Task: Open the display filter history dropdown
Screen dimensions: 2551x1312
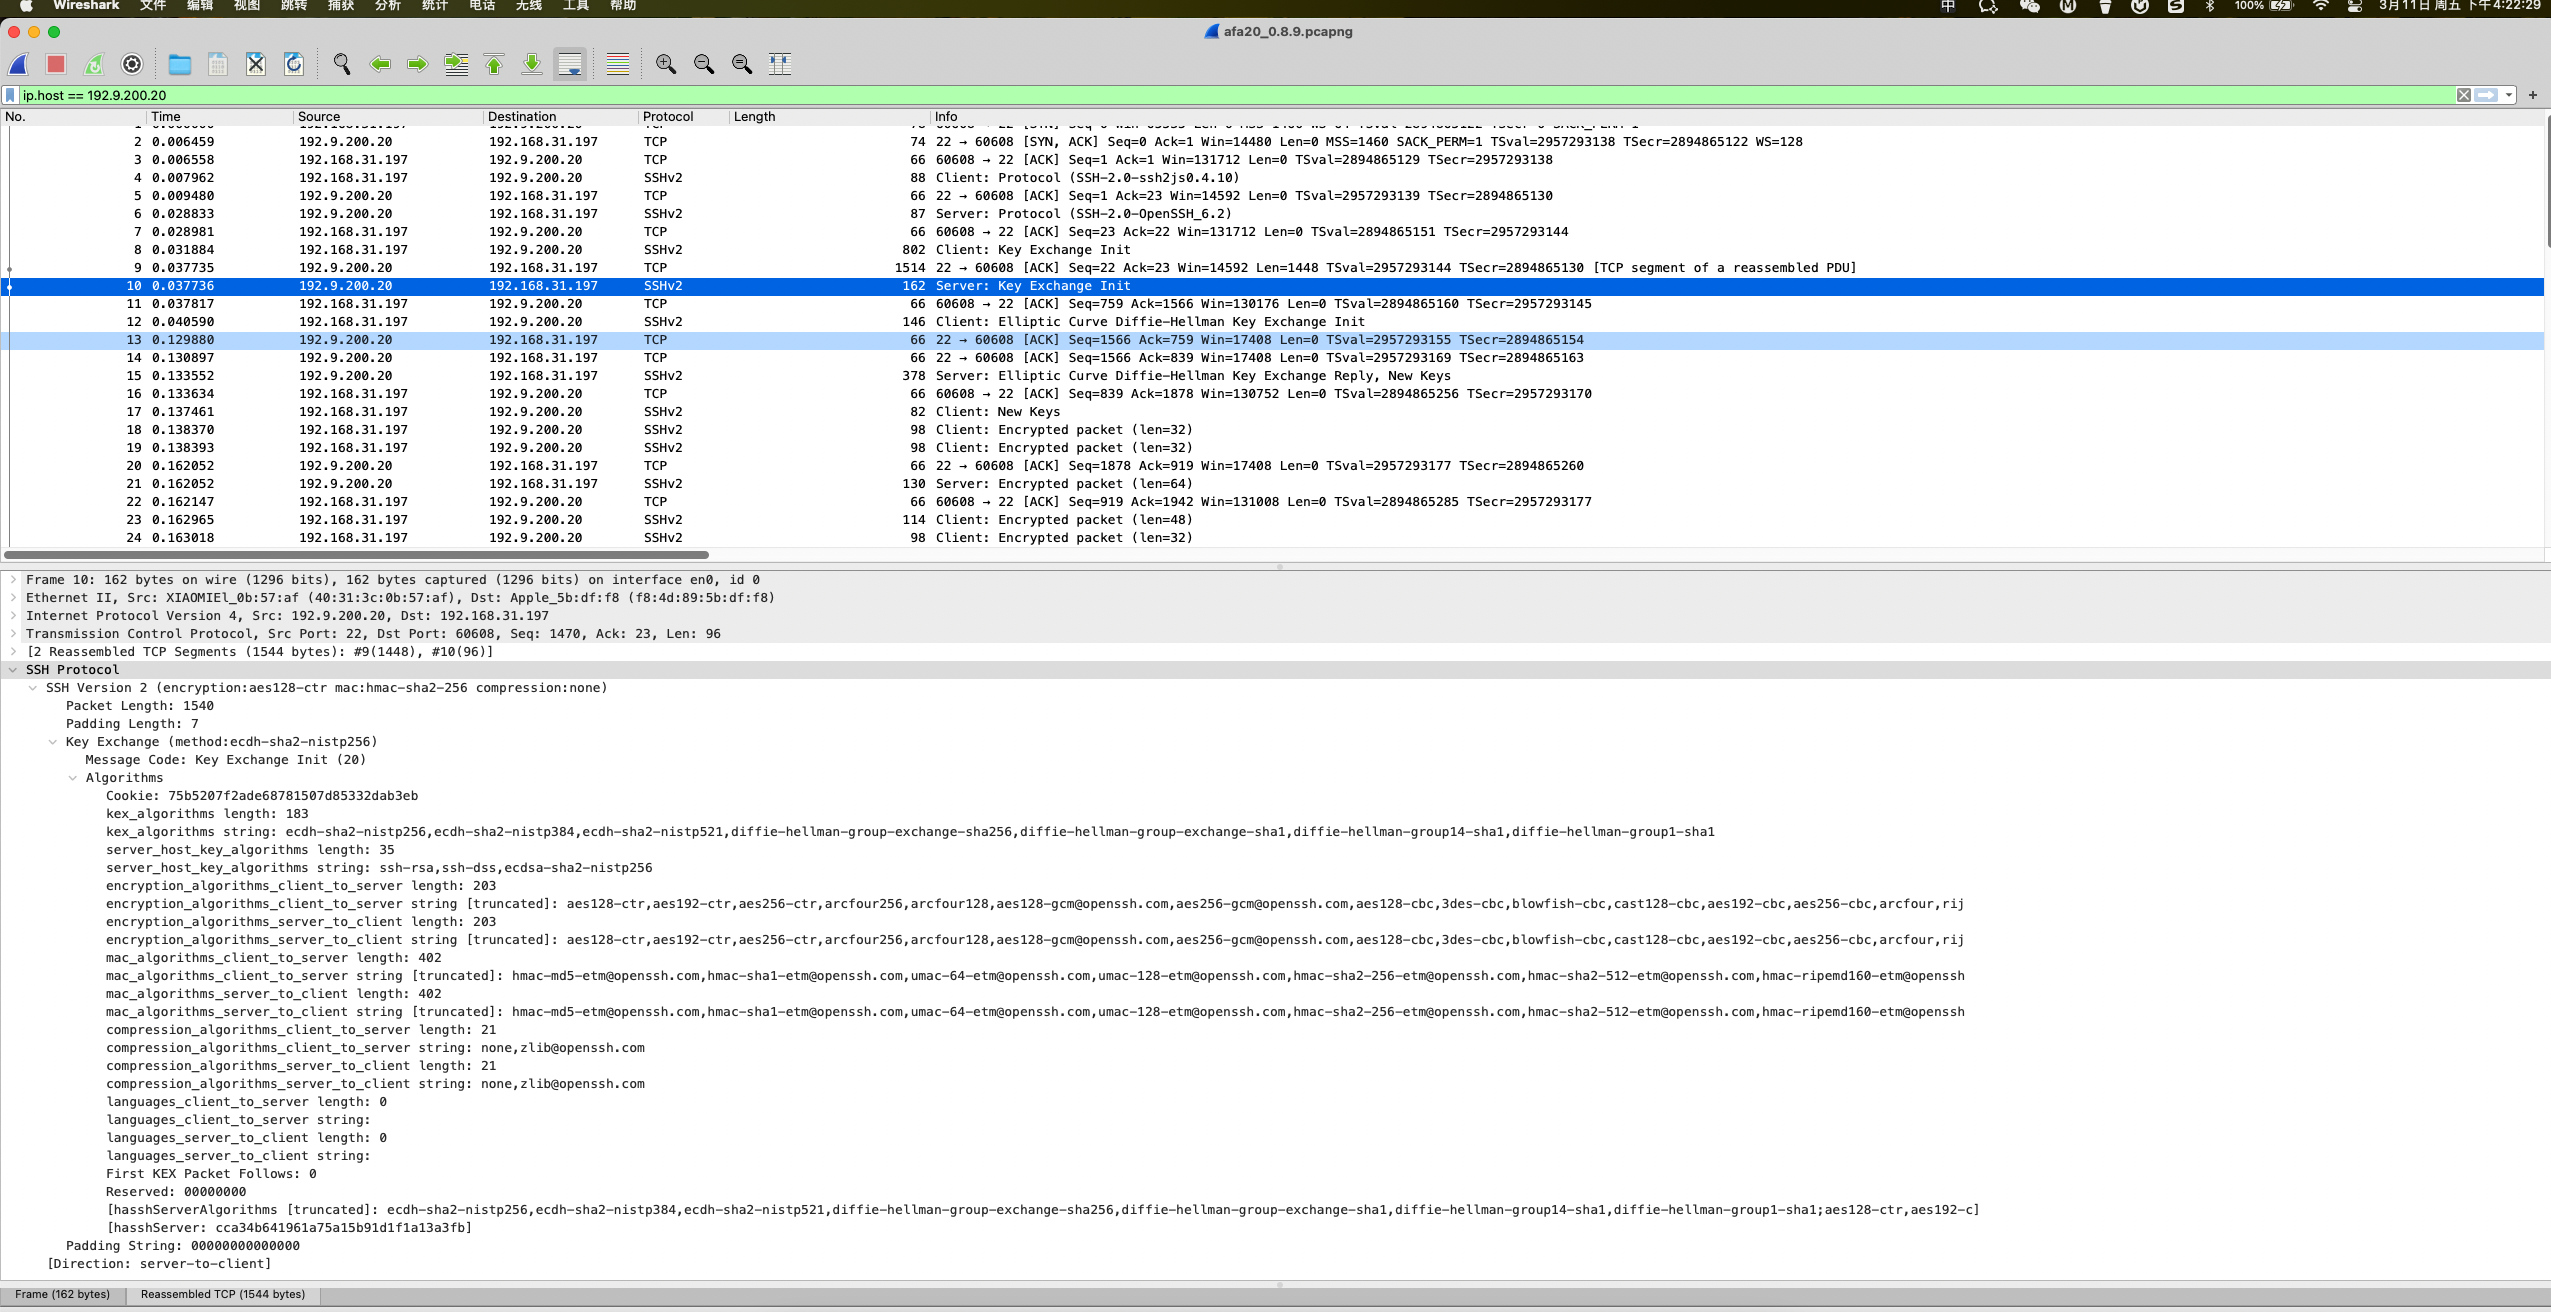Action: 2507,95
